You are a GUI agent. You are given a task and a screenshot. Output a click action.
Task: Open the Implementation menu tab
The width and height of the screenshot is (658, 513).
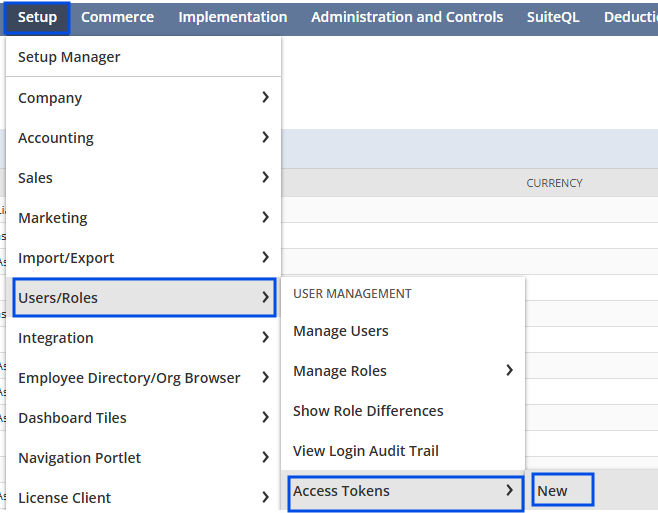pos(233,18)
